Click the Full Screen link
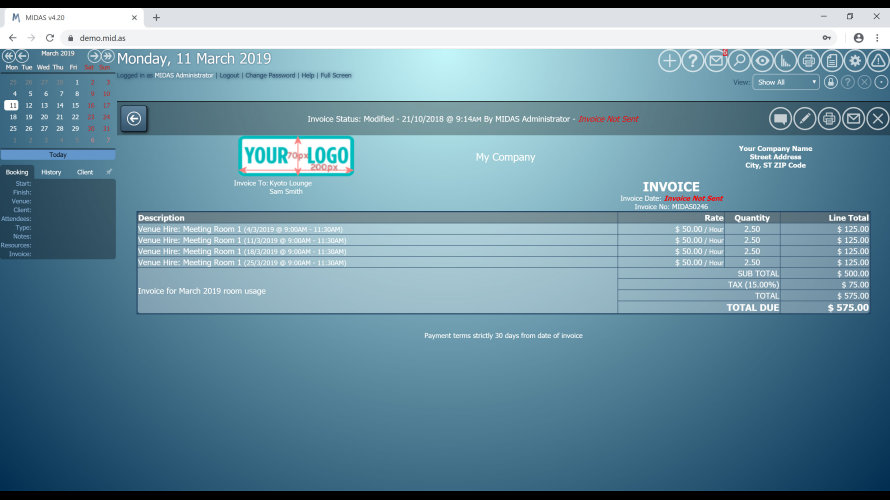The width and height of the screenshot is (890, 500). pyautogui.click(x=336, y=75)
